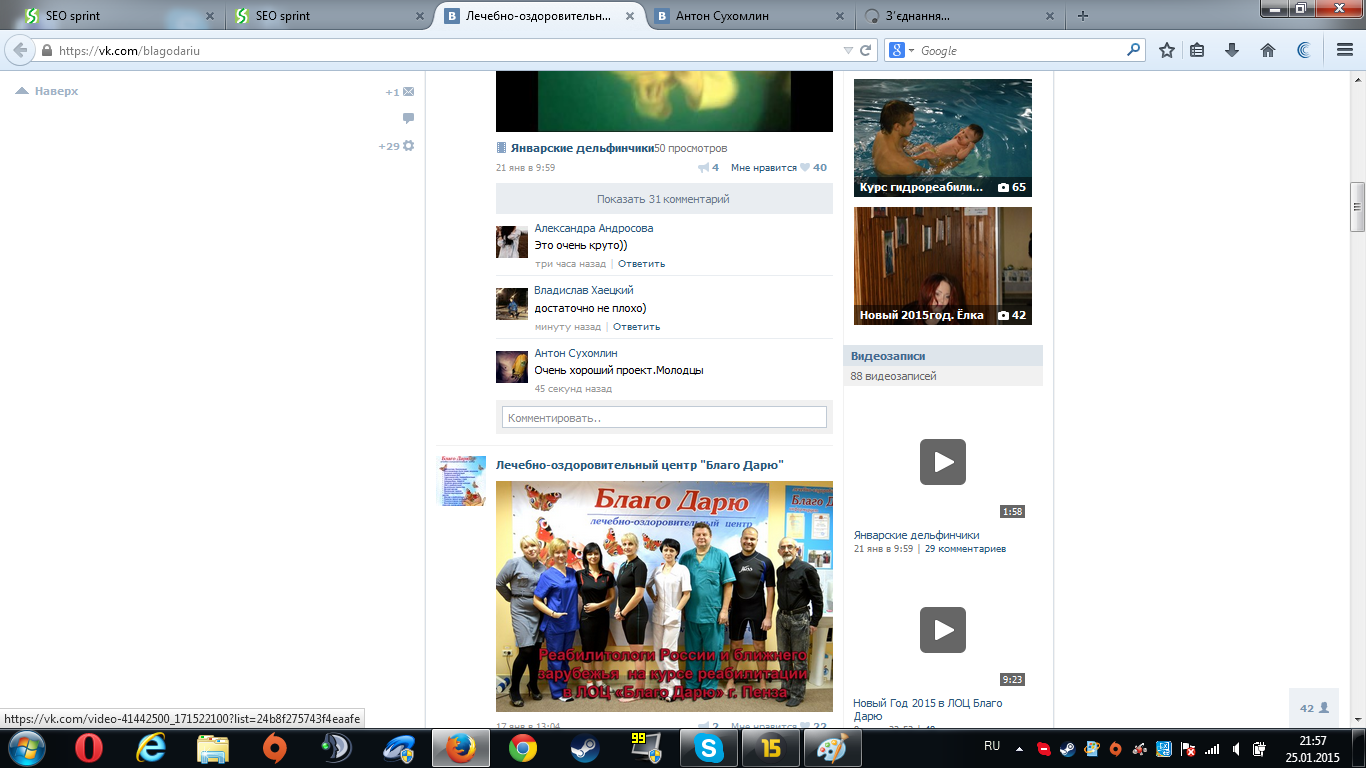Open the Firefox hamburger menu
The image size is (1366, 768).
pos(1345,50)
